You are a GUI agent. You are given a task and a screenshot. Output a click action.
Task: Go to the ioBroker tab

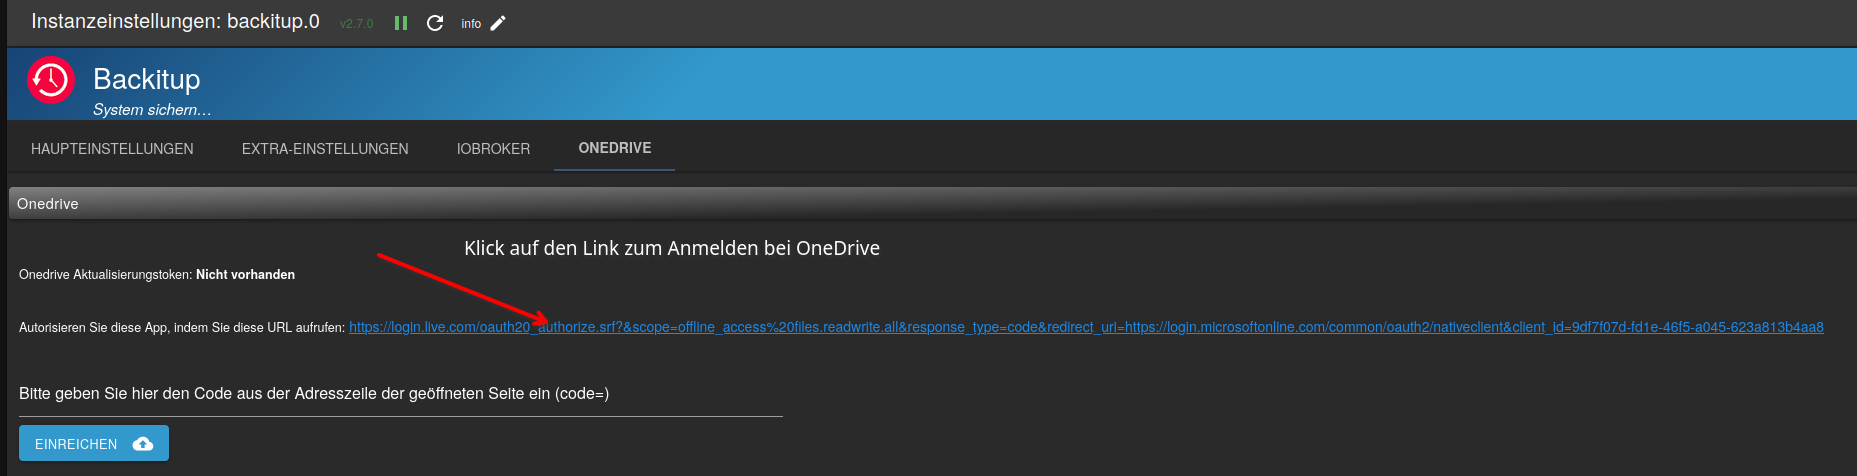[493, 149]
